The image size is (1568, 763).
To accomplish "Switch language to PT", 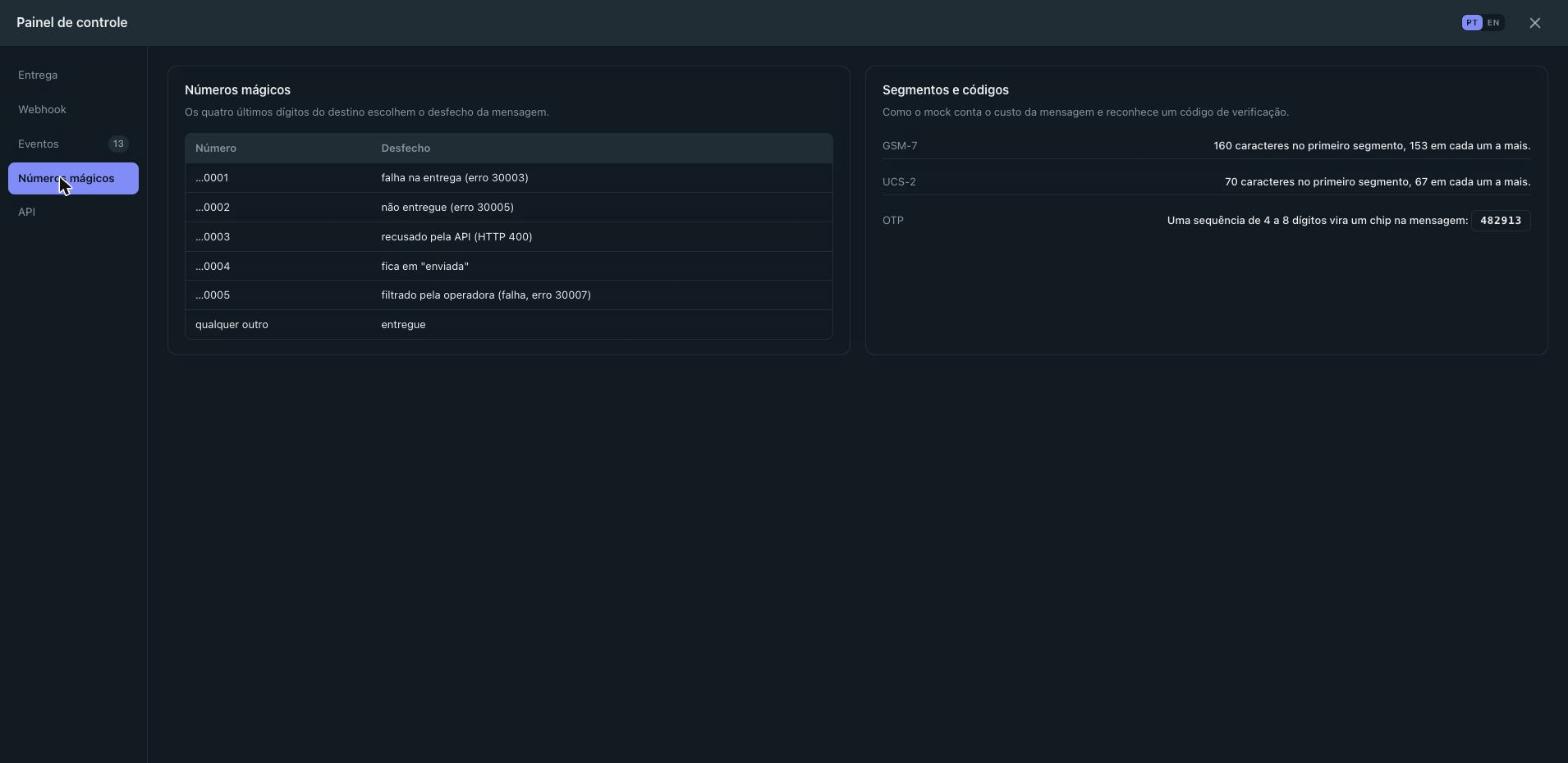I will pos(1472,23).
